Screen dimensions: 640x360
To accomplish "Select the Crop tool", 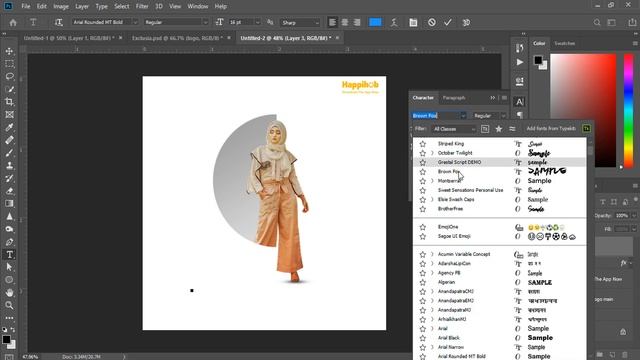I will tap(9, 102).
